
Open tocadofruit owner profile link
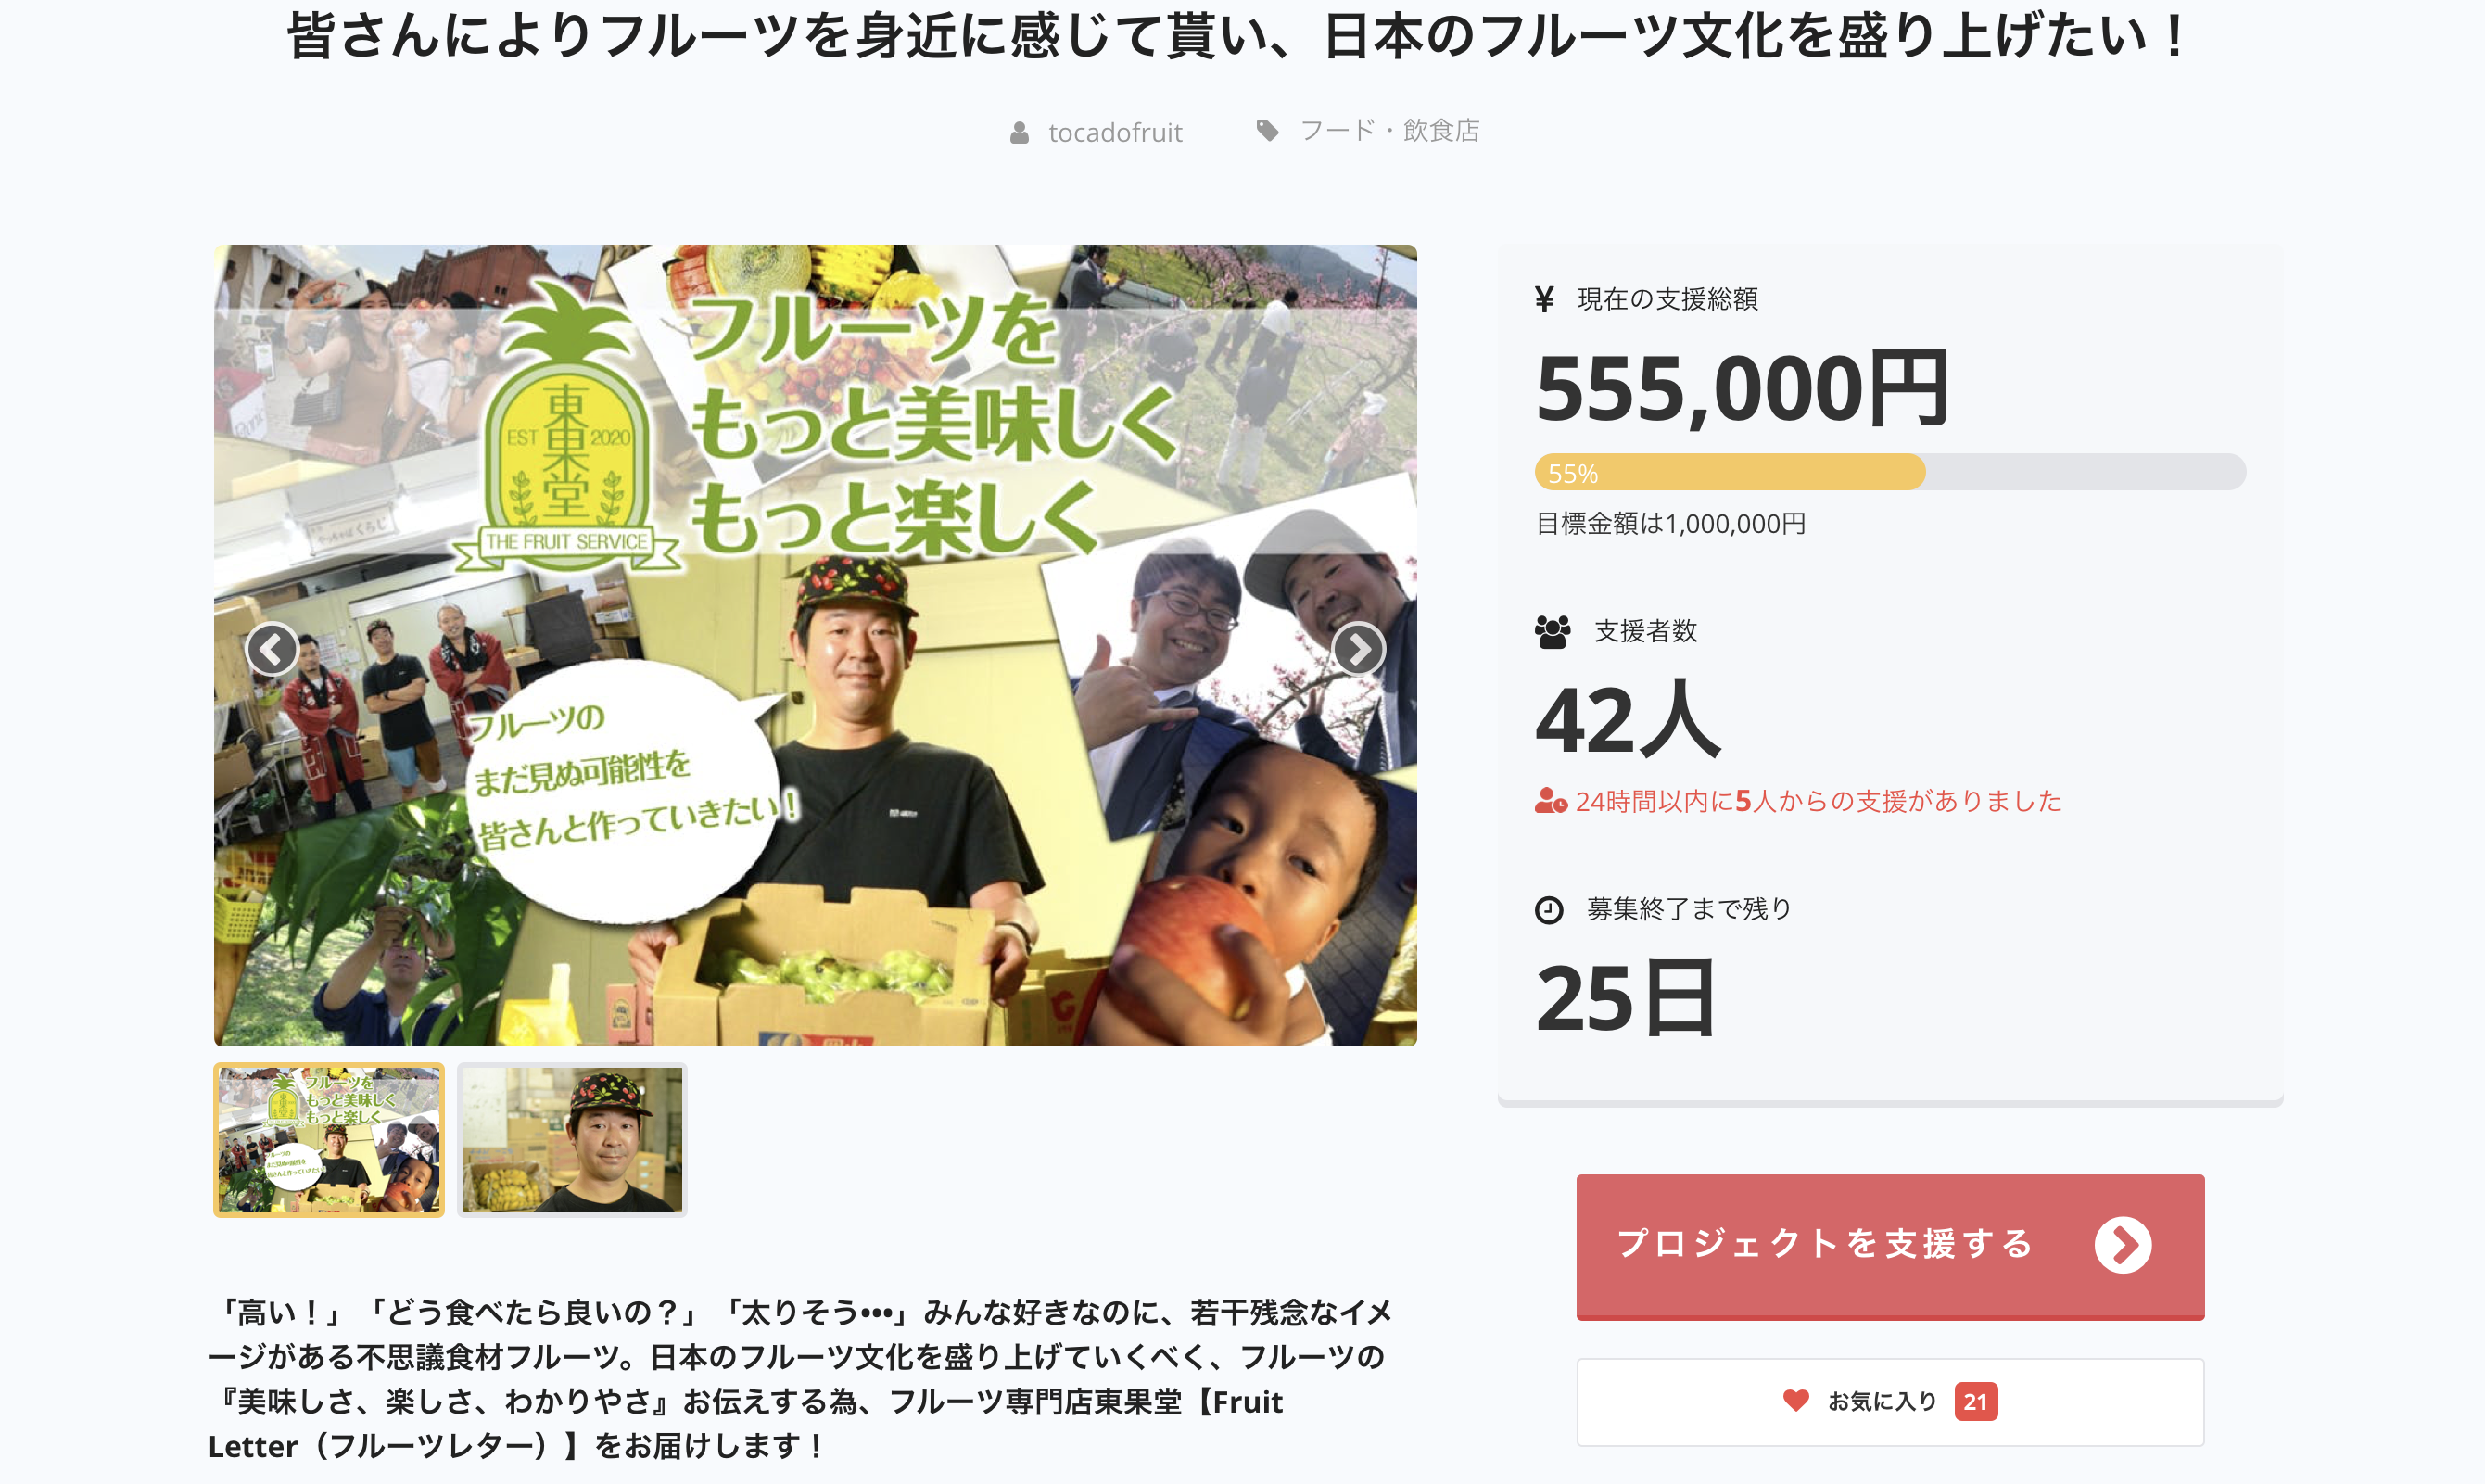(x=1115, y=132)
